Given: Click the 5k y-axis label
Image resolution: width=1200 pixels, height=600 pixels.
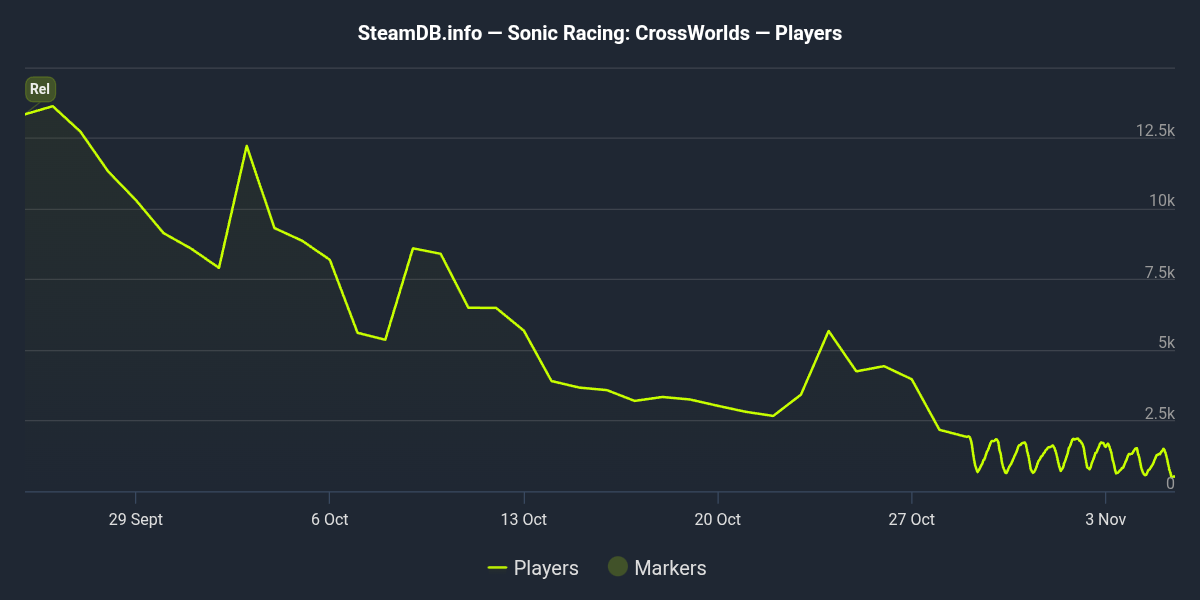Looking at the screenshot, I should point(1165,343).
